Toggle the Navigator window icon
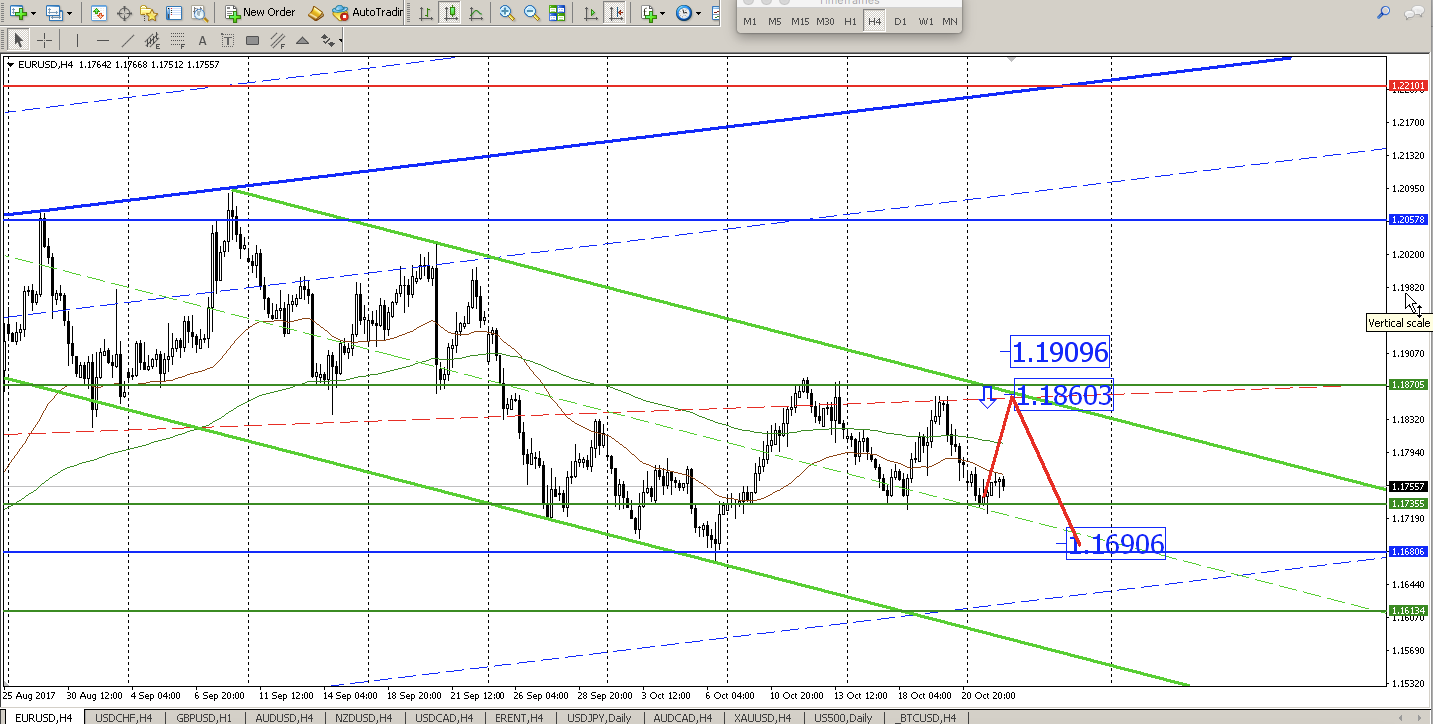This screenshot has height=724, width=1433. click(x=149, y=13)
